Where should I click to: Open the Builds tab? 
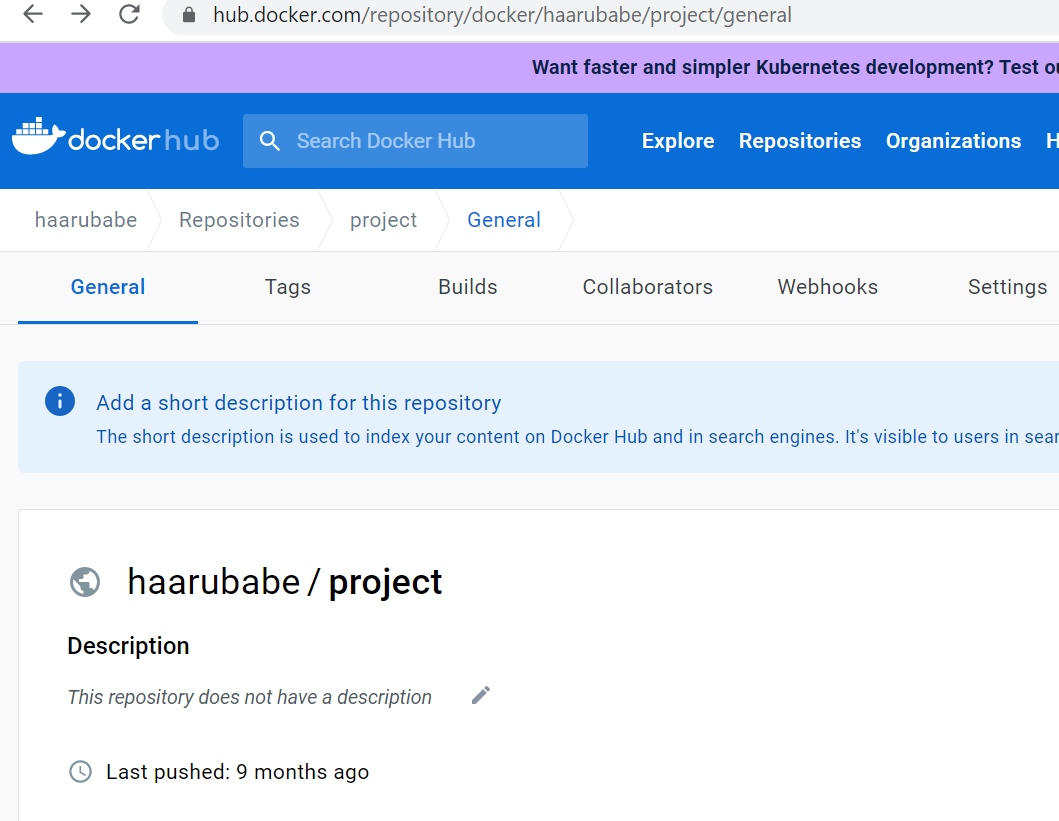[x=467, y=287]
